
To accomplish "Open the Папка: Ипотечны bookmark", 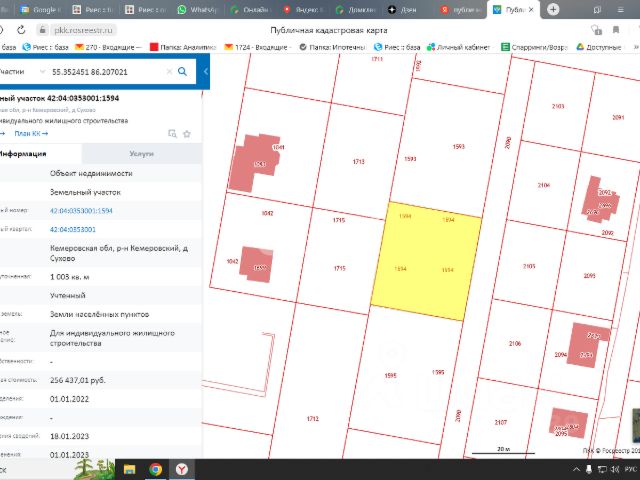I will pos(332,47).
